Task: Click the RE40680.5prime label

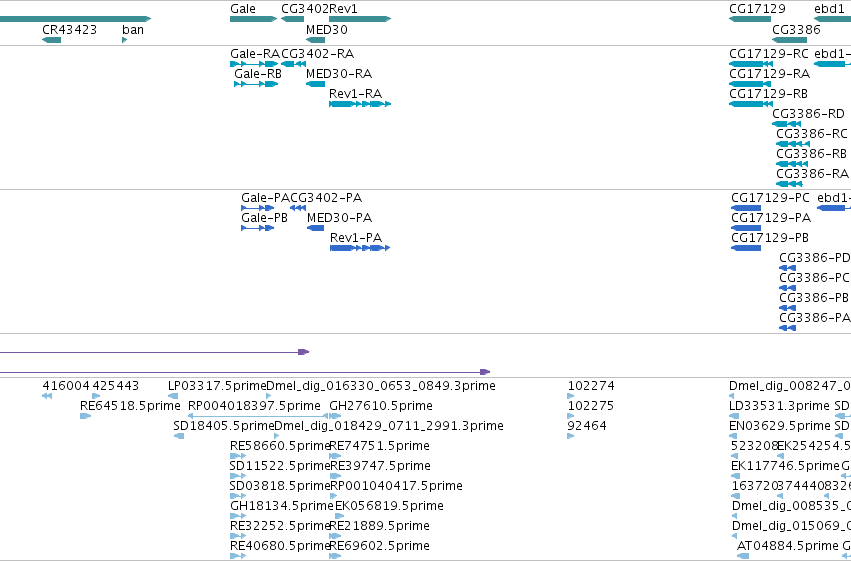Action: 280,547
